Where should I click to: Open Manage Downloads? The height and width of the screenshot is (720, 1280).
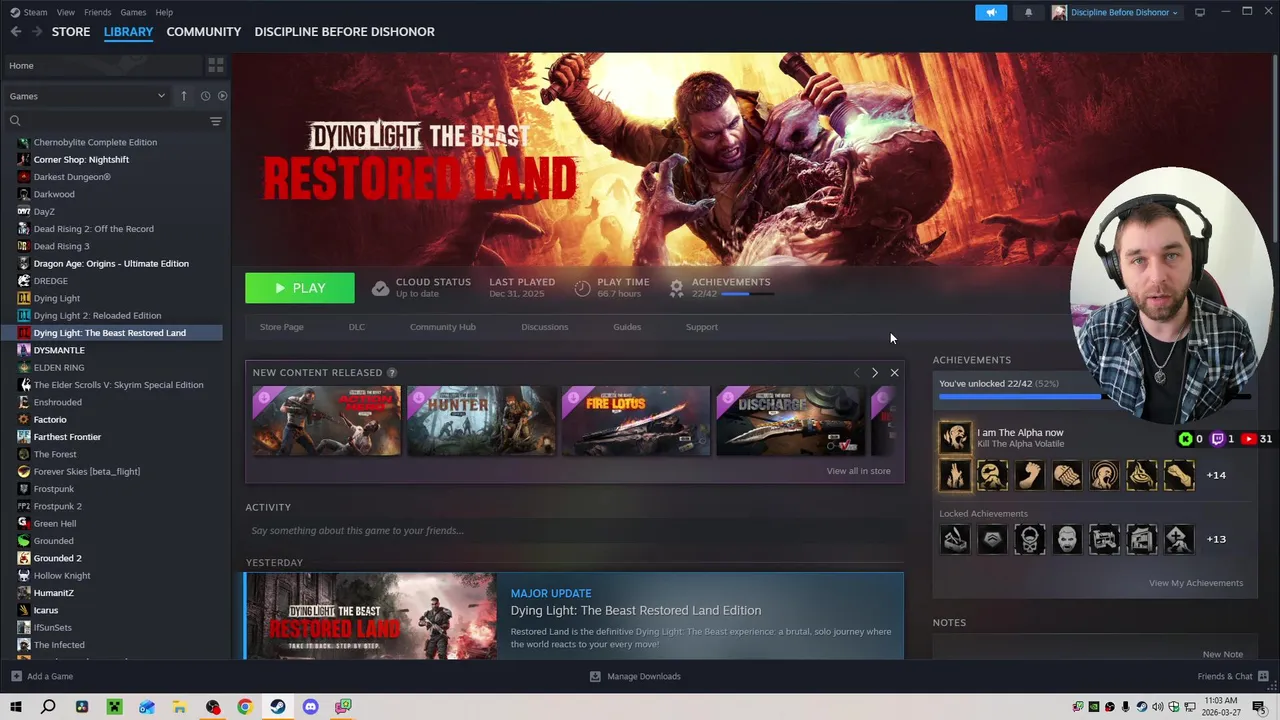pyautogui.click(x=635, y=677)
